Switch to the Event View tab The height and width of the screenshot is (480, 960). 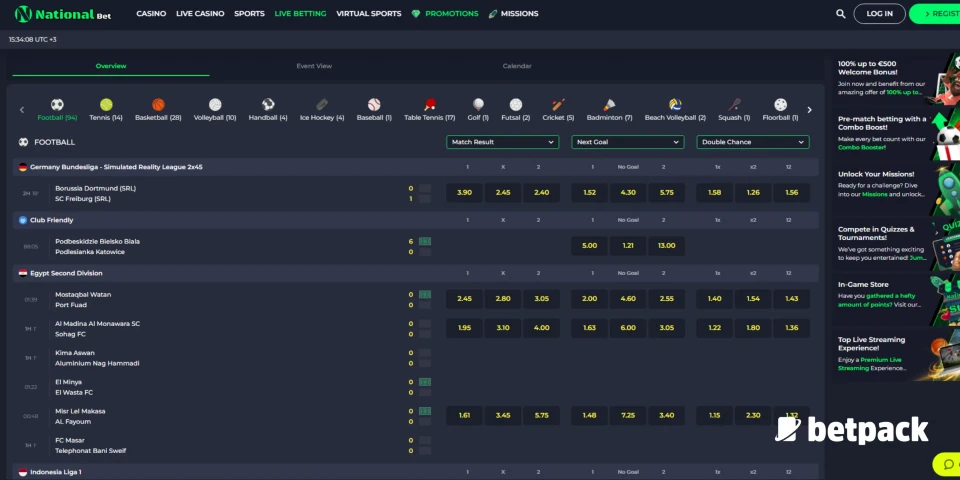314,66
